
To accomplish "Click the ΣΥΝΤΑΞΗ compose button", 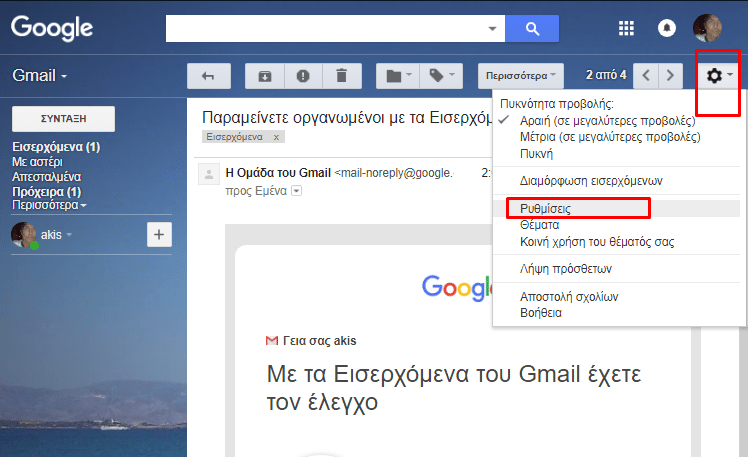I will [x=63, y=119].
